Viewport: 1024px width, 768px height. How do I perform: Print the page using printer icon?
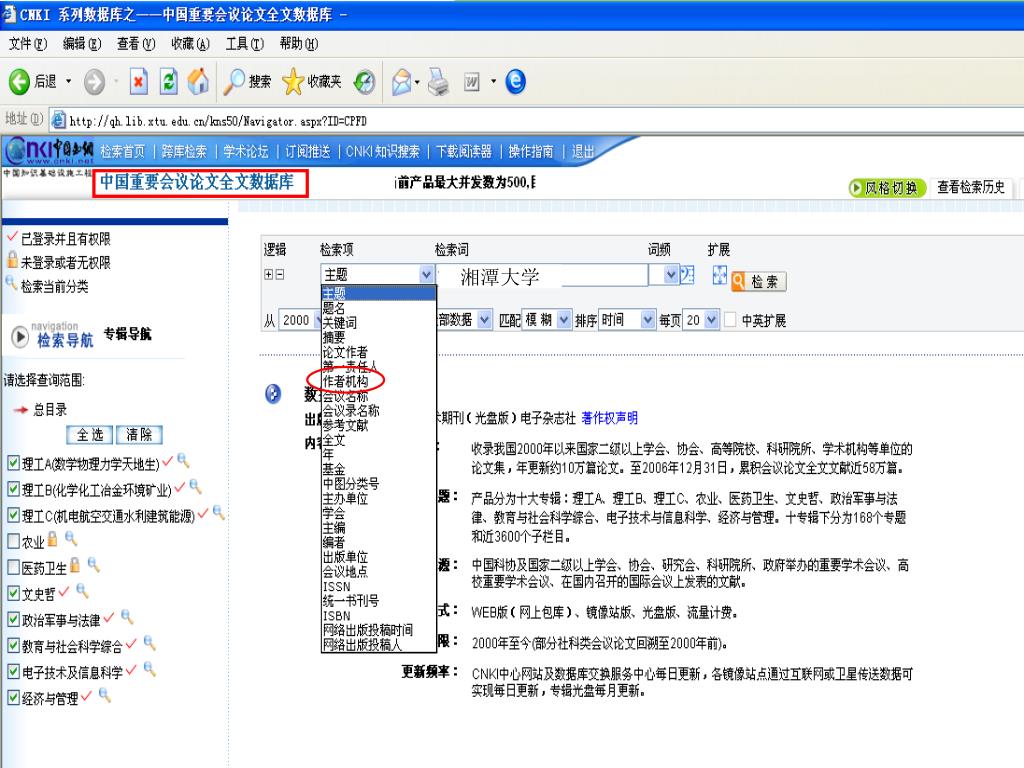click(x=438, y=82)
